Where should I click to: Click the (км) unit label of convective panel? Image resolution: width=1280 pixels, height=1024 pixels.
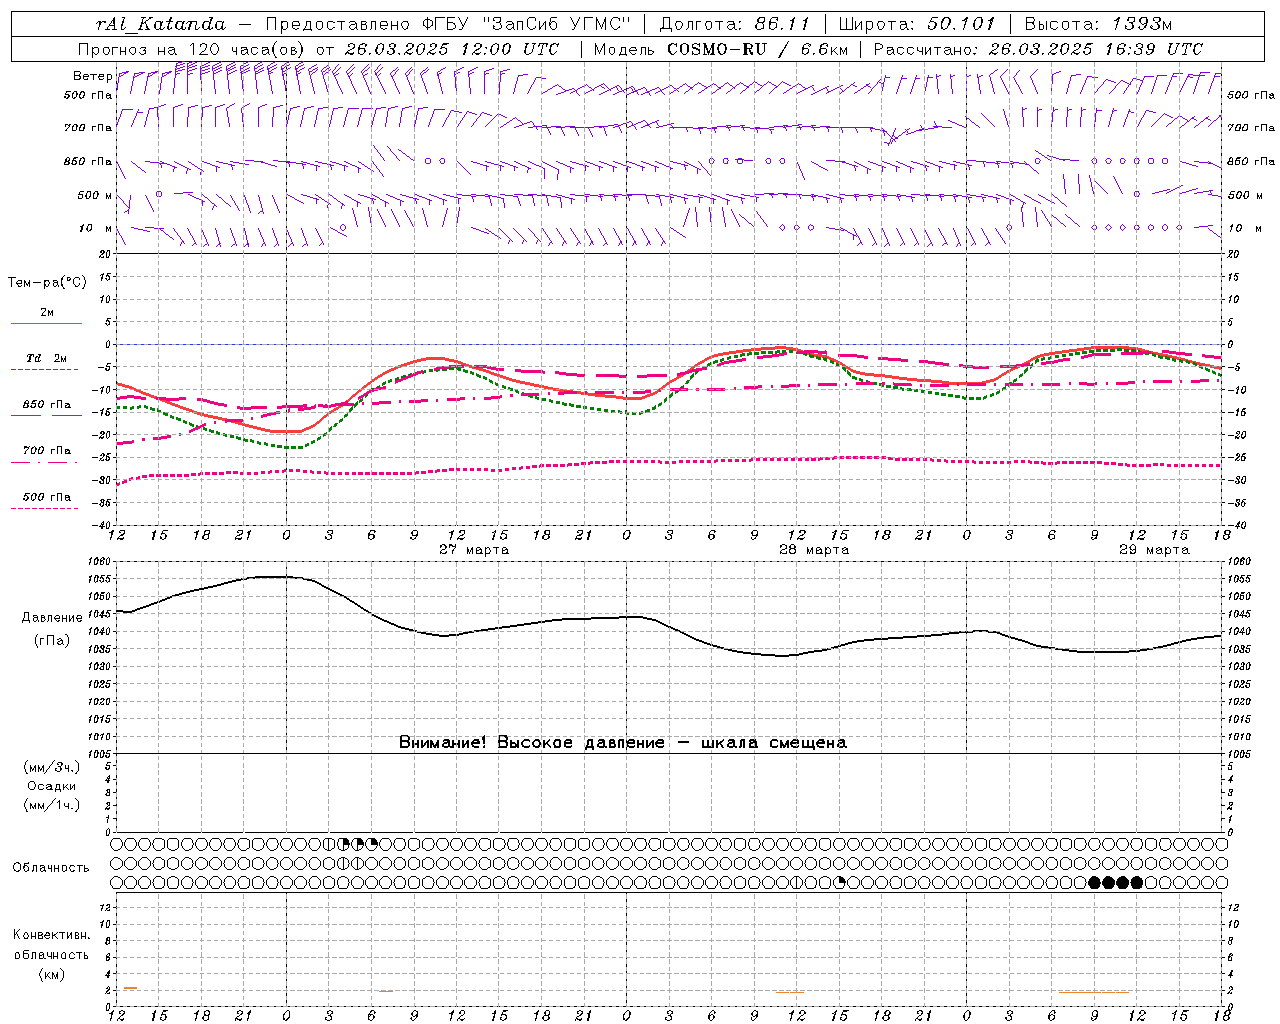tap(51, 974)
